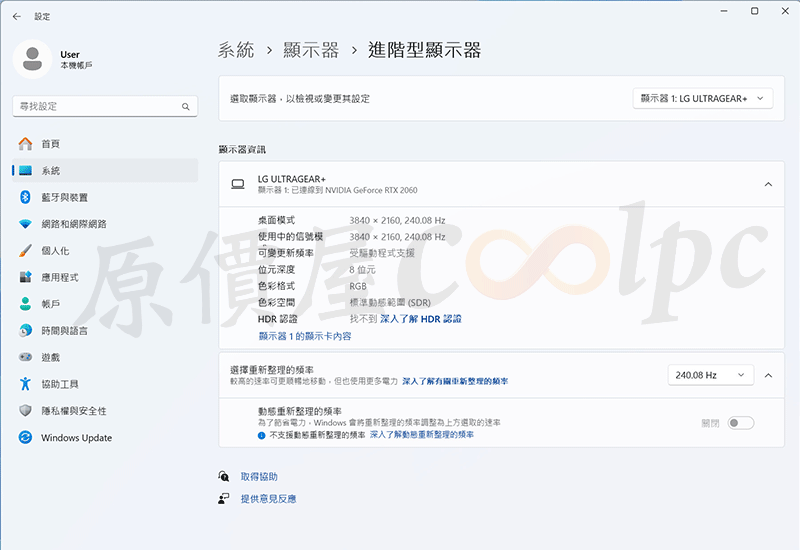Click the monitor icon beside LG ULTRAGEAR+
The height and width of the screenshot is (550, 800).
[238, 184]
